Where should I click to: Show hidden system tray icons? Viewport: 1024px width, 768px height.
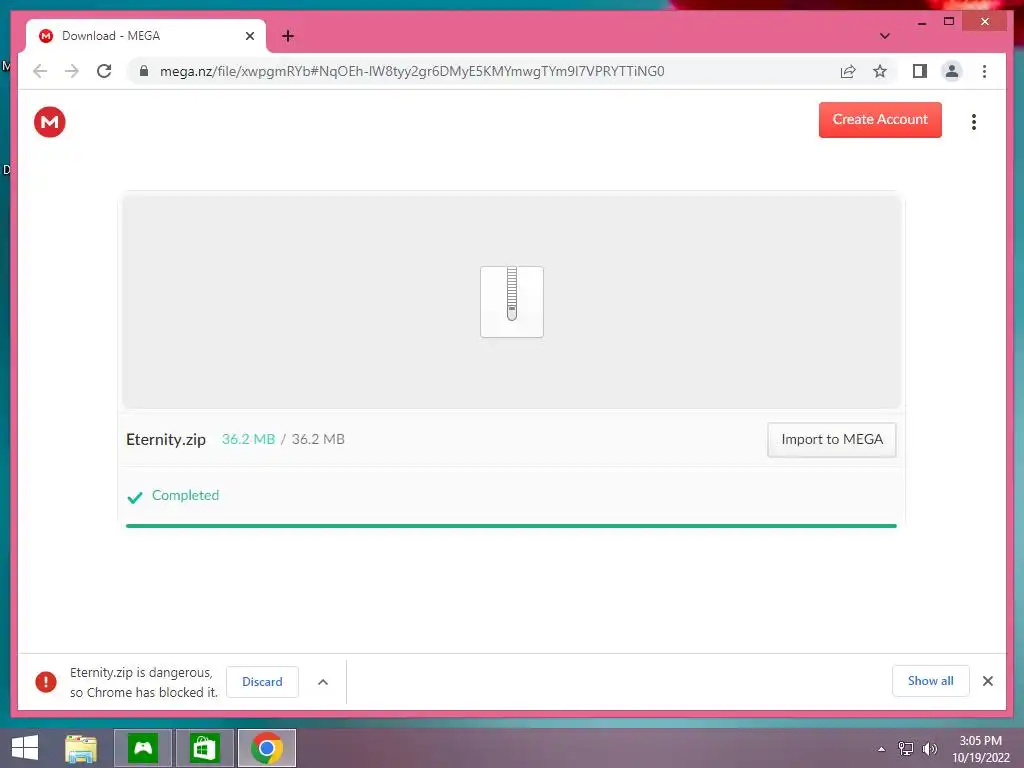[882, 749]
